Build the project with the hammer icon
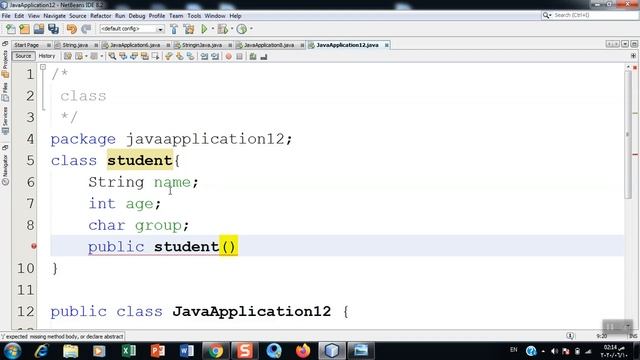Screen dimensions: 640x360 (x=174, y=29)
